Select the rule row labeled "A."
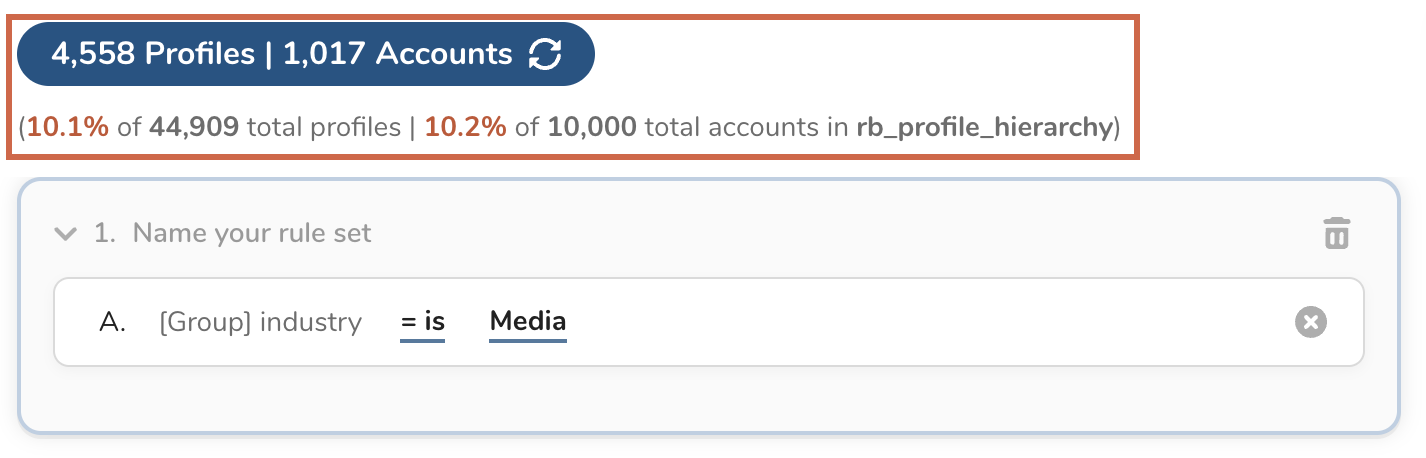Viewport: 1426px width, 458px height. click(x=113, y=322)
